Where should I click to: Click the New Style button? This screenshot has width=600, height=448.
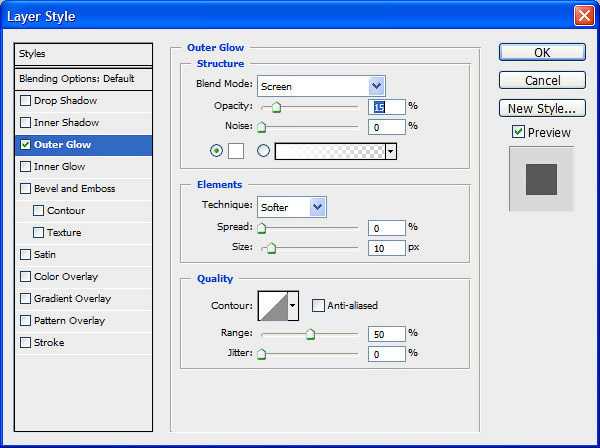pos(541,108)
